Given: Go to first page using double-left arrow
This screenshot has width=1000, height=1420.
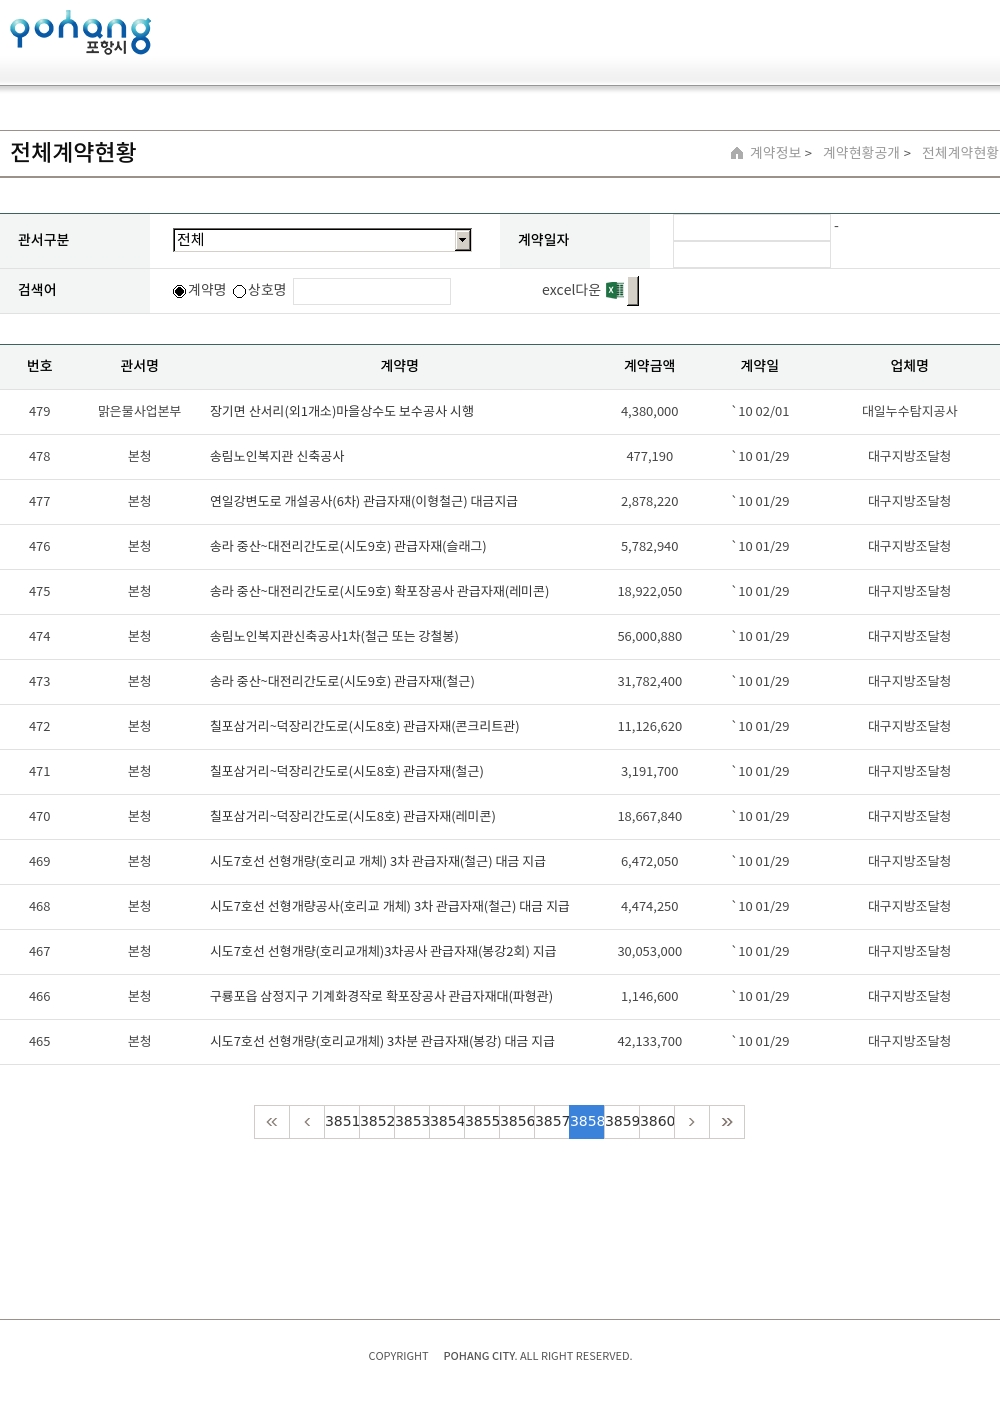Looking at the screenshot, I should 272,1122.
